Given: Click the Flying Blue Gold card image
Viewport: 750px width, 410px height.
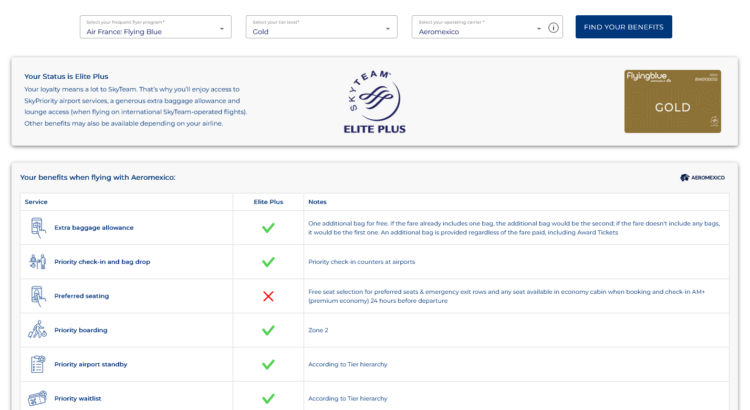Looking at the screenshot, I should 672,101.
